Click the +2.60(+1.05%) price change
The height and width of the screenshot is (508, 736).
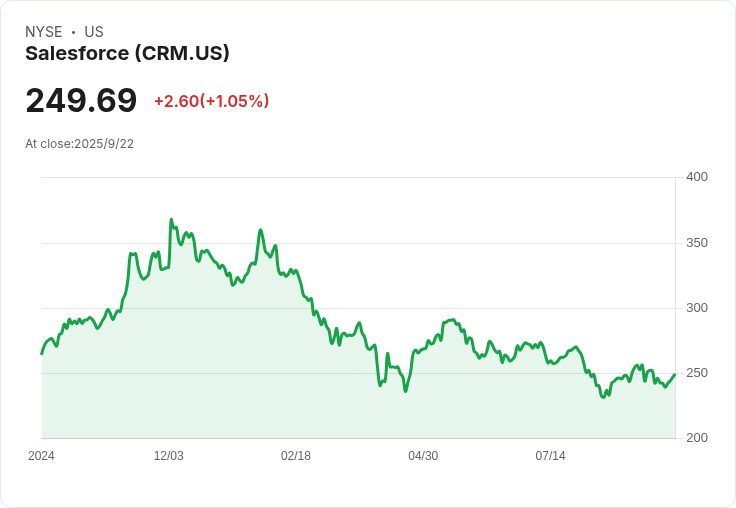[212, 101]
